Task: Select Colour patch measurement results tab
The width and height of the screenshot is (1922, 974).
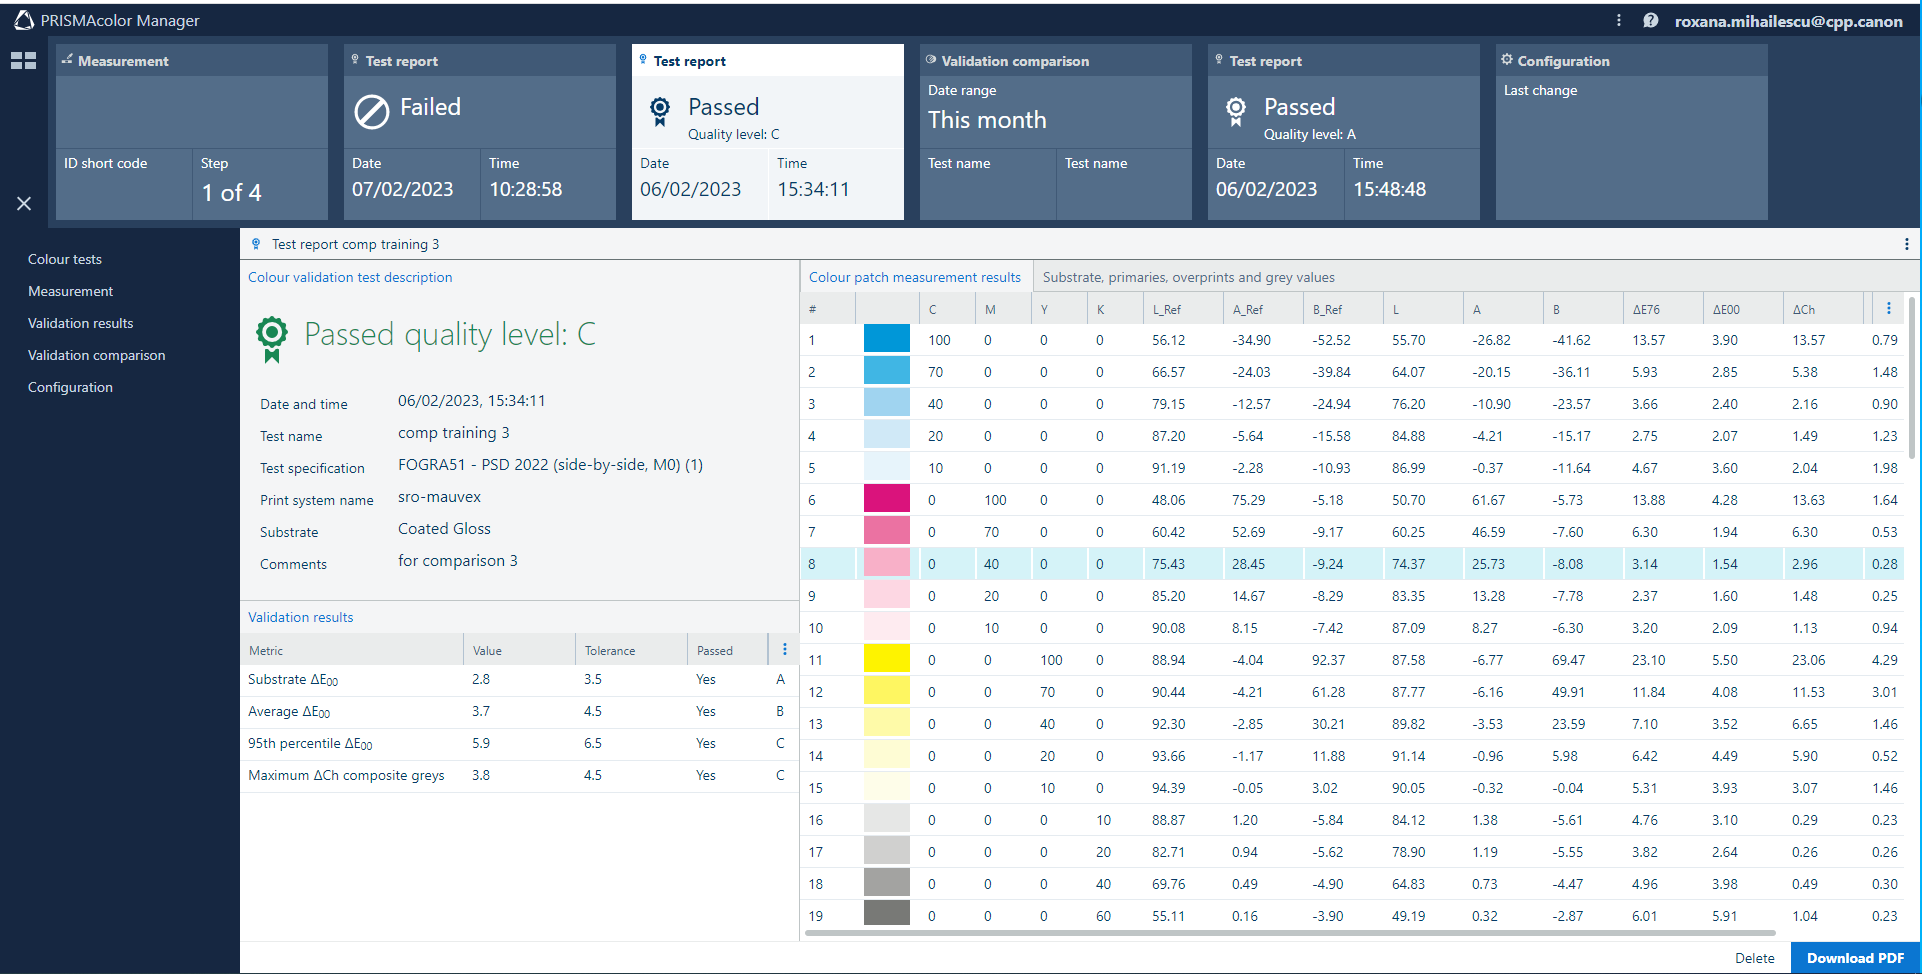Action: coord(914,277)
